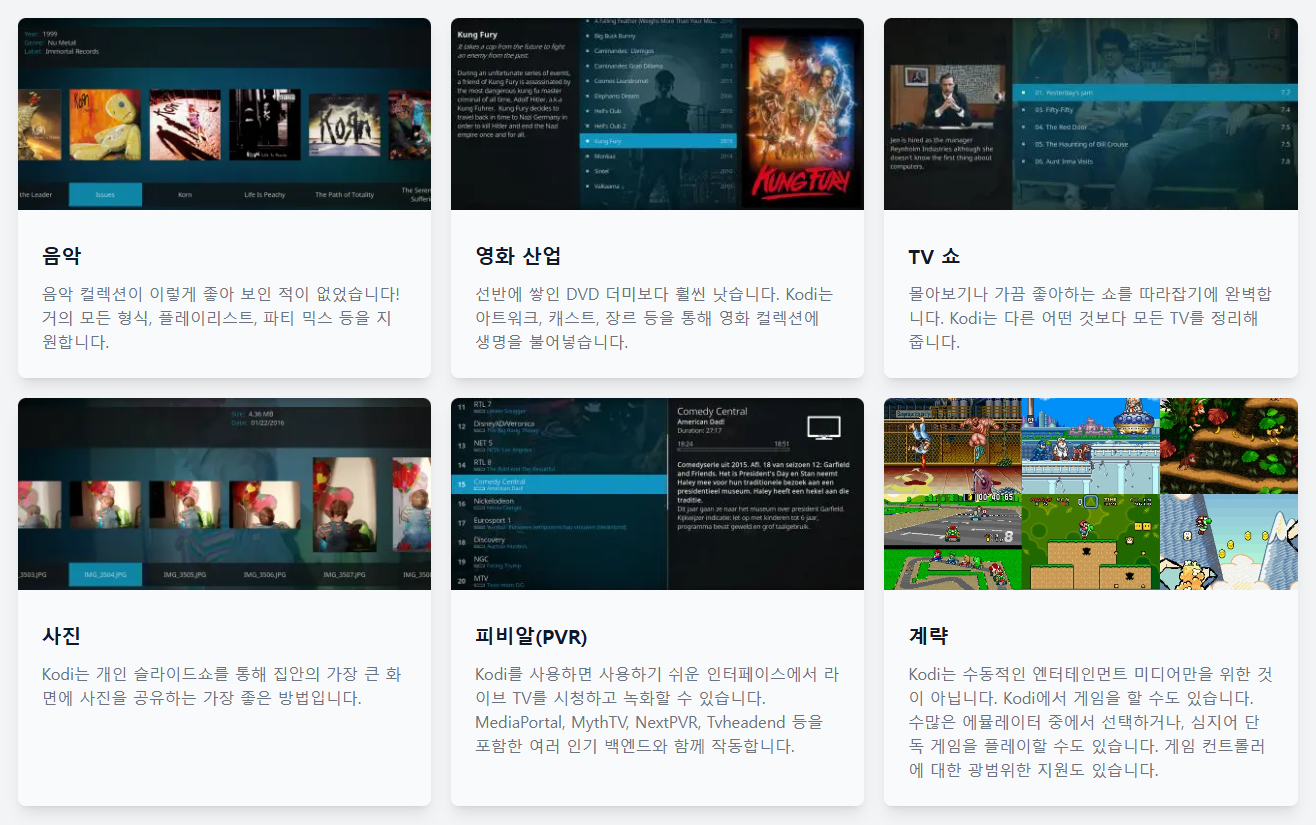This screenshot has height=825, width=1316.
Task: Select the description starting with Kodi는 개인 슬라이드쇼를
Action: pyautogui.click(x=223, y=686)
